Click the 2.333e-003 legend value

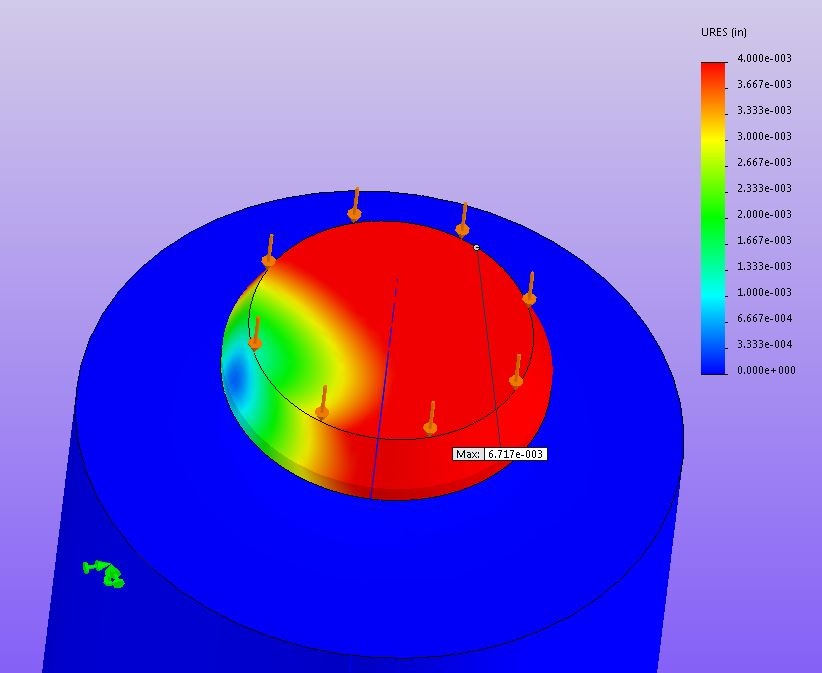pyautogui.click(x=764, y=188)
